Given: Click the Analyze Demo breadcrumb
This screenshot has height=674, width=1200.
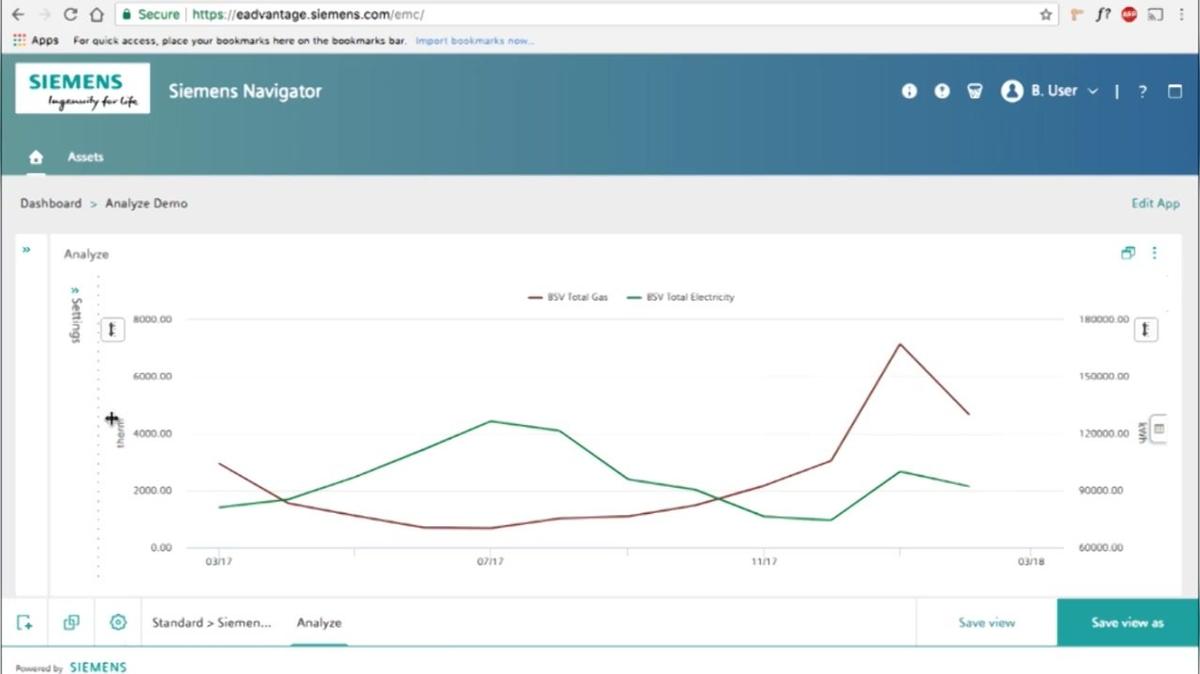Looking at the screenshot, I should [x=146, y=203].
